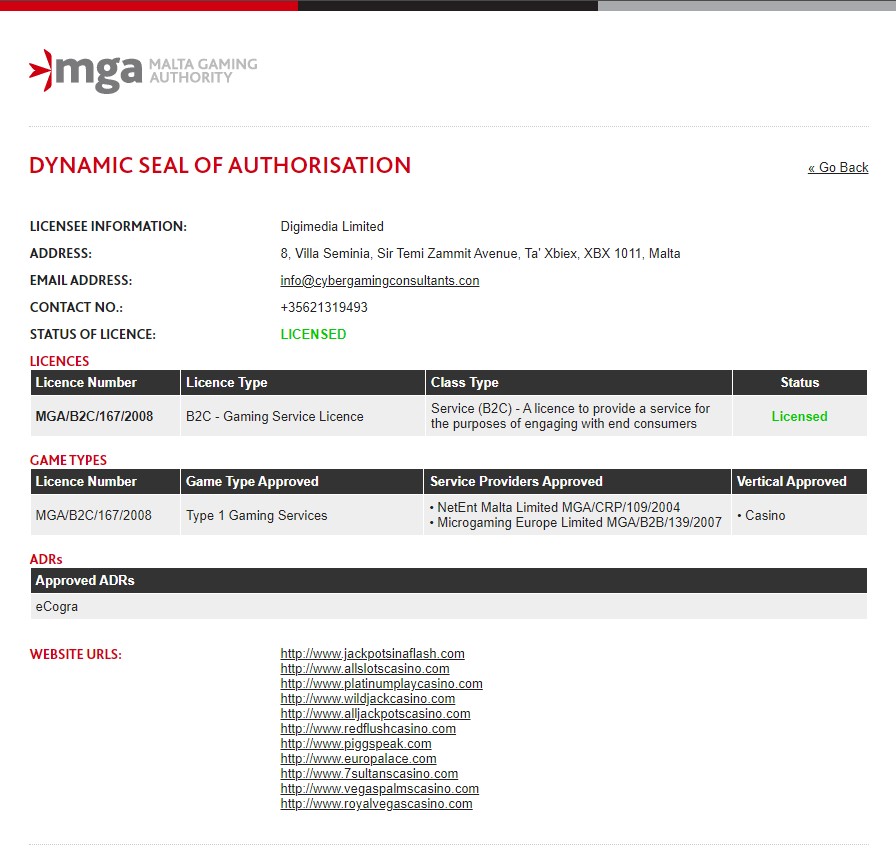The width and height of the screenshot is (896, 849).
Task: Click the eCogra approved ADR row
Action: tap(449, 606)
